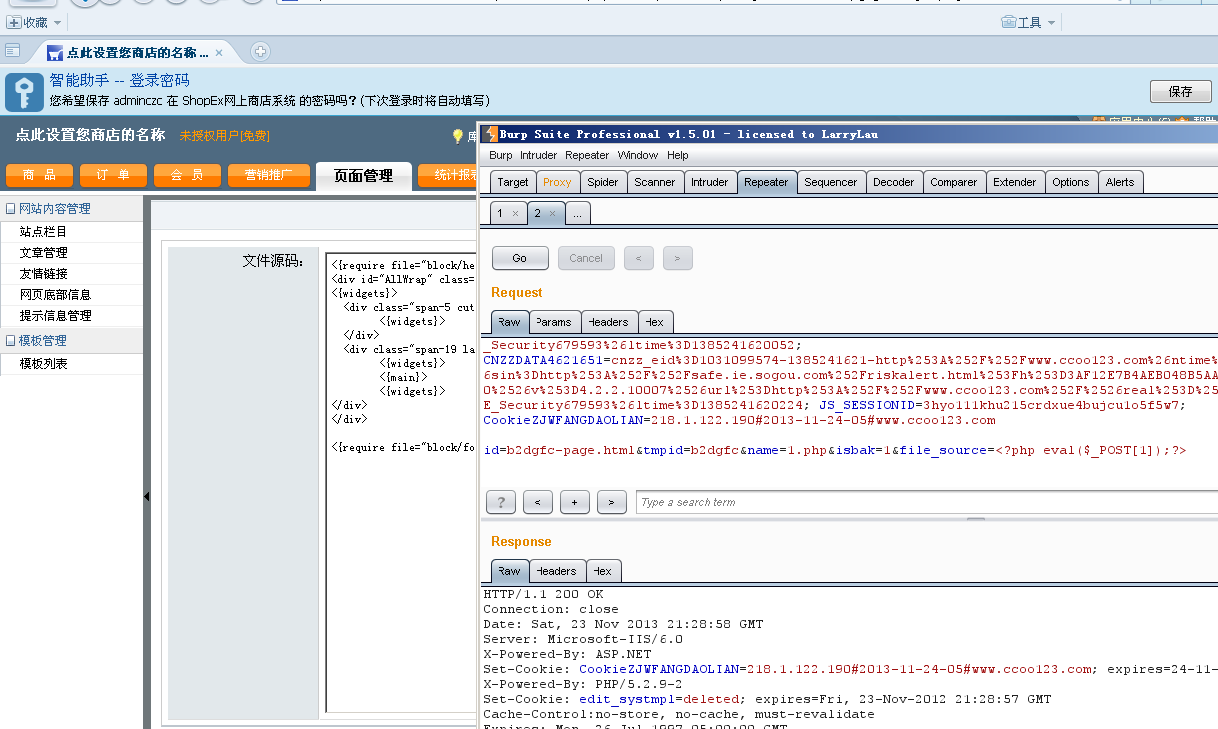Click the tools icon in browser toolbar
The image size is (1218, 729).
[x=1009, y=22]
